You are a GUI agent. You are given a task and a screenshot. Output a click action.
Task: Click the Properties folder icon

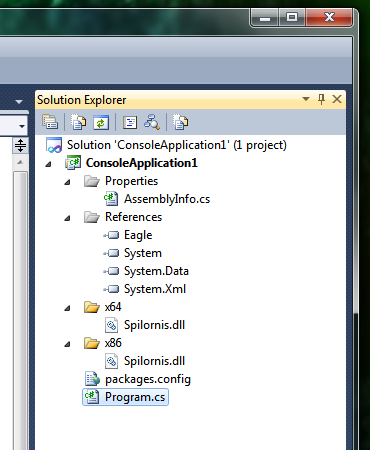point(92,181)
